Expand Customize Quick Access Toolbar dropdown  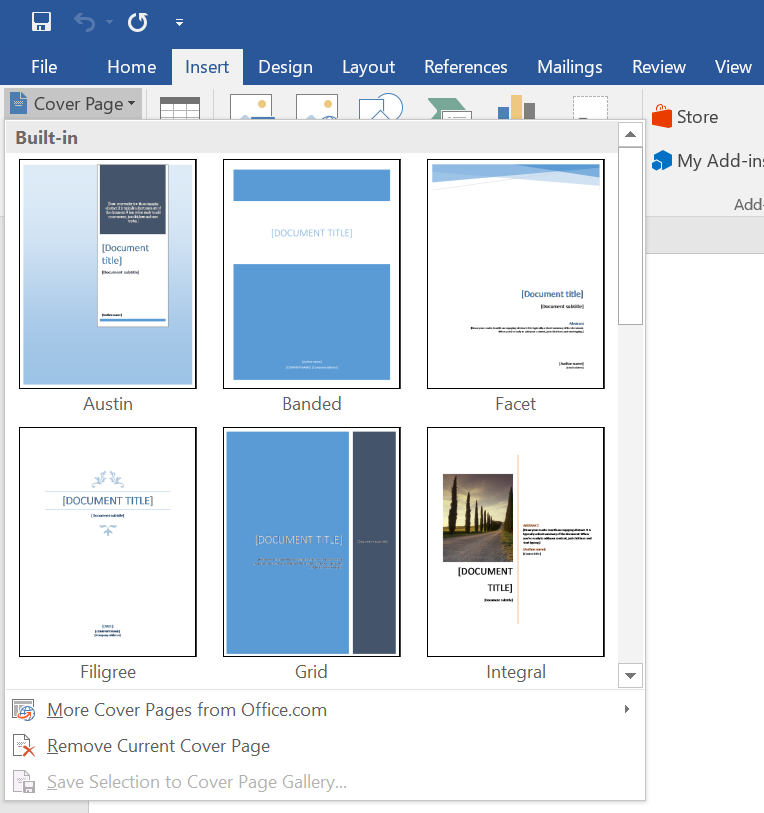click(x=179, y=22)
